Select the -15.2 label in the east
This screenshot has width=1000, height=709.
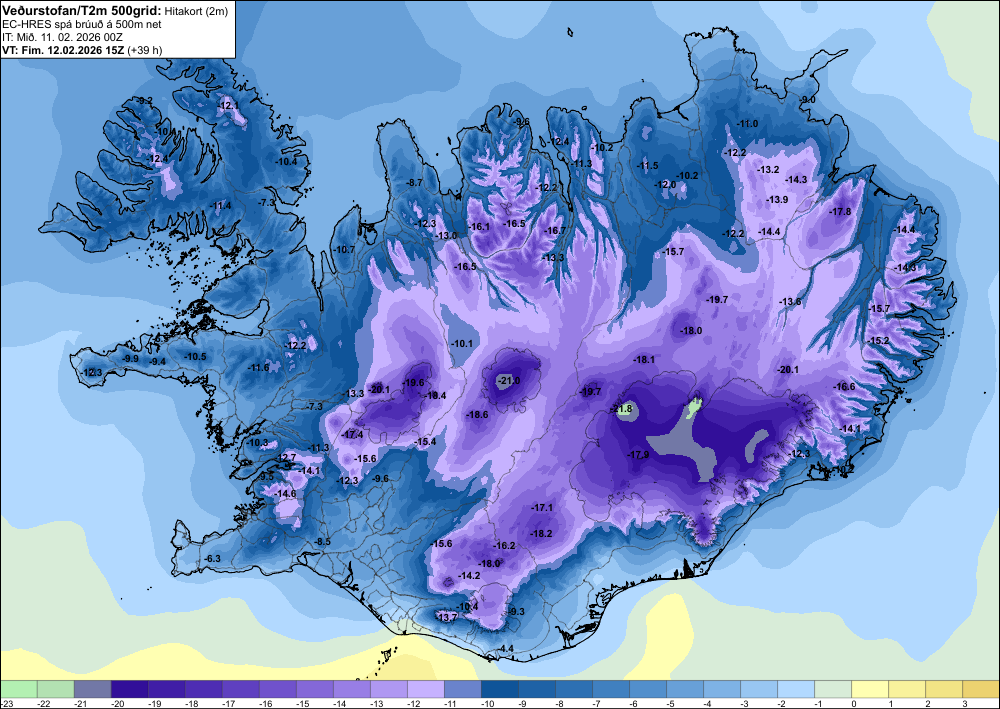[878, 340]
